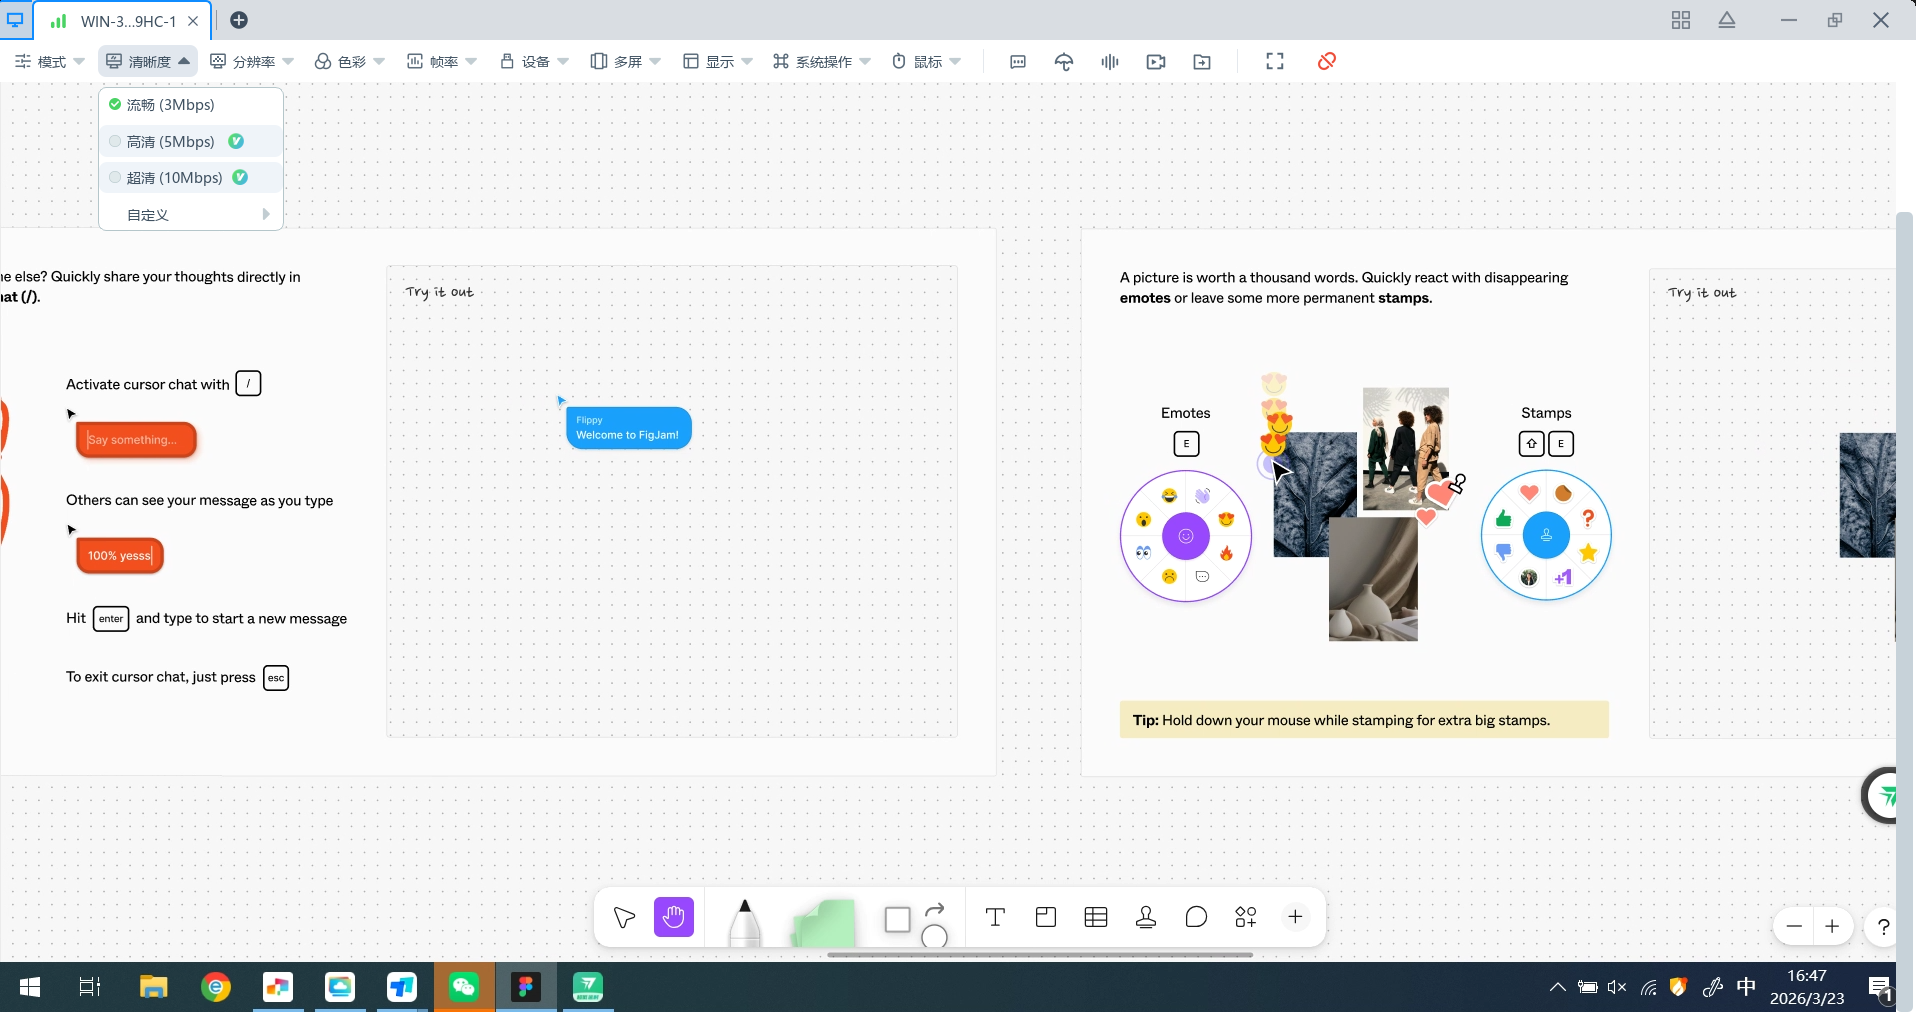Open the stamp tool
Screen dimensions: 1916x1012
[x=1146, y=917]
